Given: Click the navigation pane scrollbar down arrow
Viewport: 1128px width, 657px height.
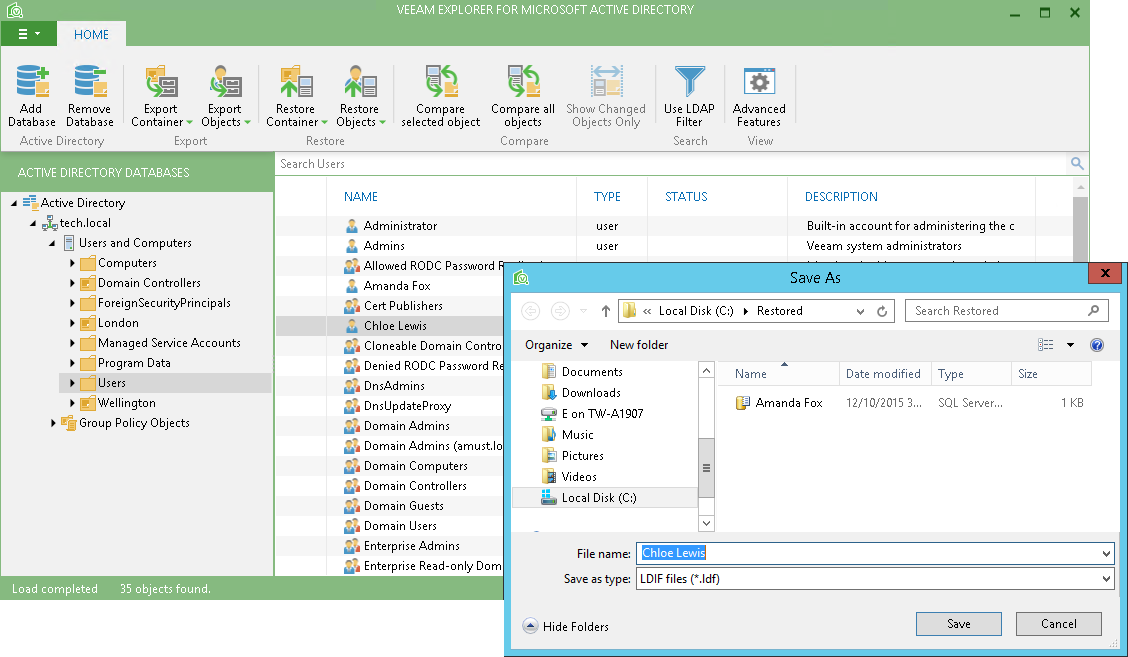Looking at the screenshot, I should [706, 523].
